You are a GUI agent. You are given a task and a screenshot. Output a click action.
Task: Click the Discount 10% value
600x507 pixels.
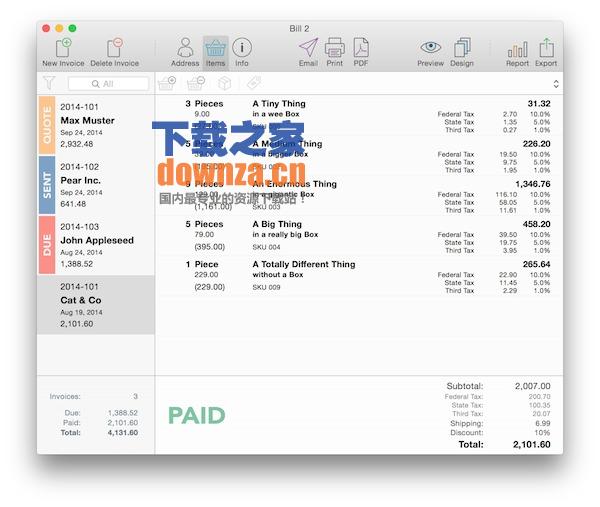[x=542, y=433]
